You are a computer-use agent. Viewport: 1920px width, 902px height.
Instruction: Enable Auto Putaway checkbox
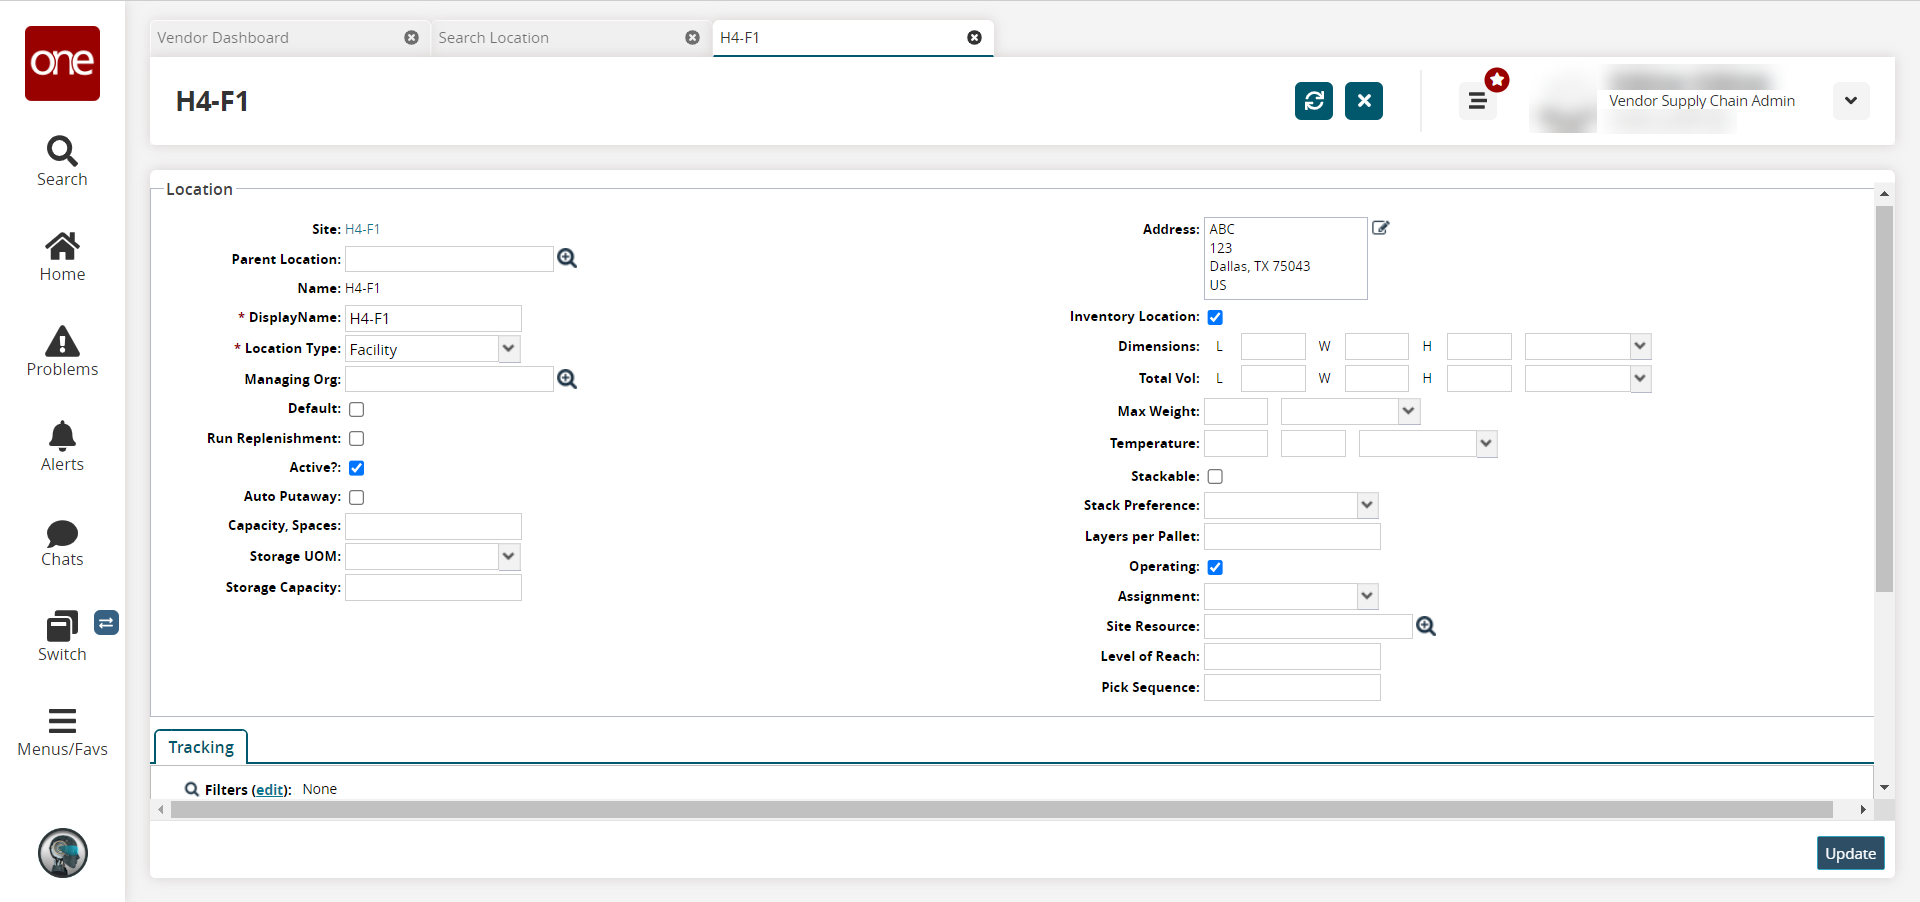357,497
